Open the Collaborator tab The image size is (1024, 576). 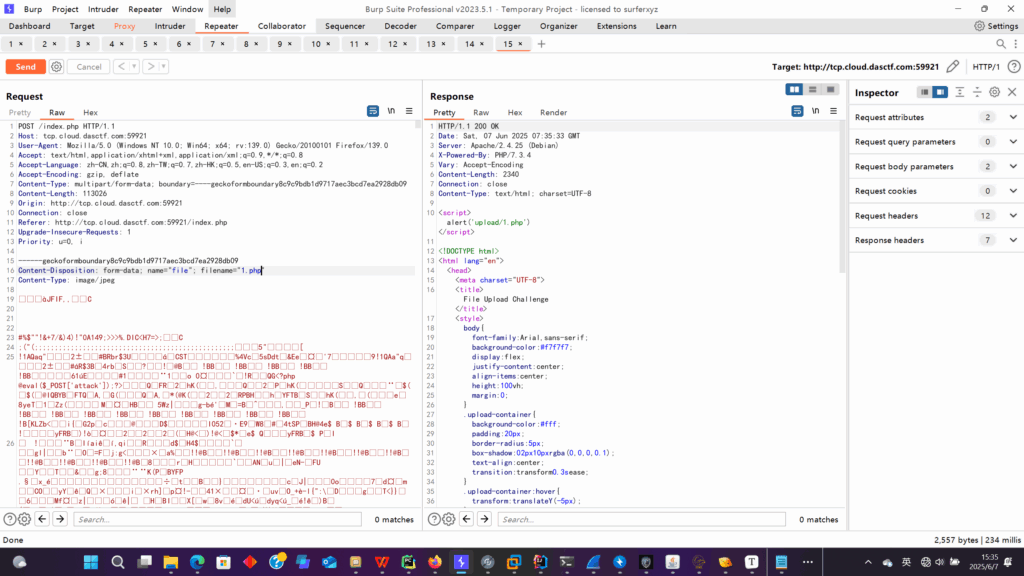click(x=281, y=26)
